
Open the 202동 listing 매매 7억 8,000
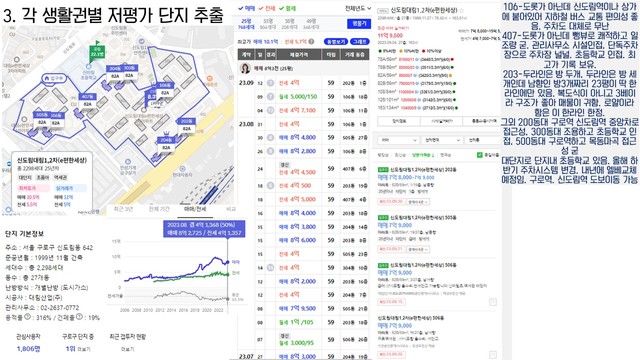pyautogui.click(x=406, y=177)
